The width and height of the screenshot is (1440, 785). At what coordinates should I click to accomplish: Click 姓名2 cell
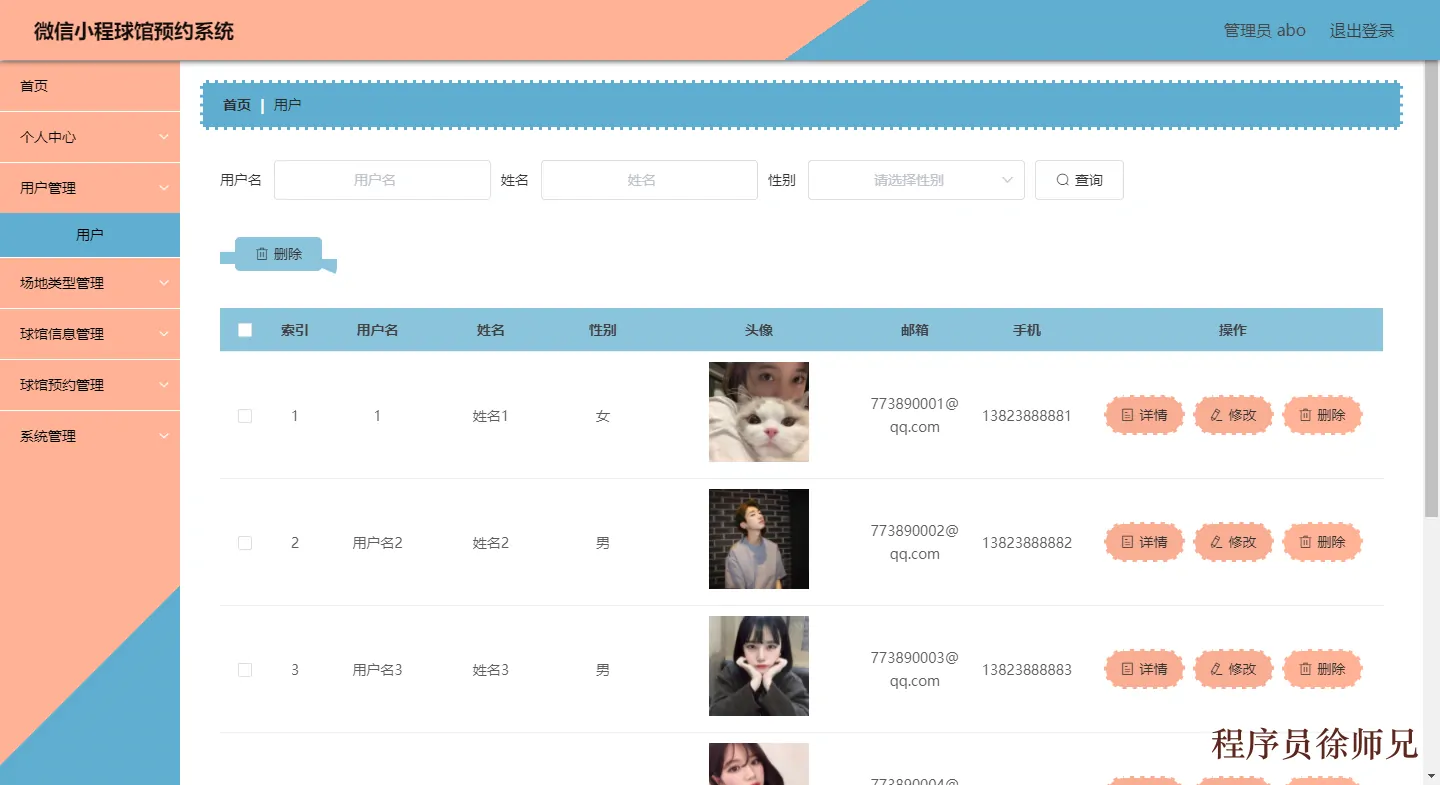[x=491, y=543]
